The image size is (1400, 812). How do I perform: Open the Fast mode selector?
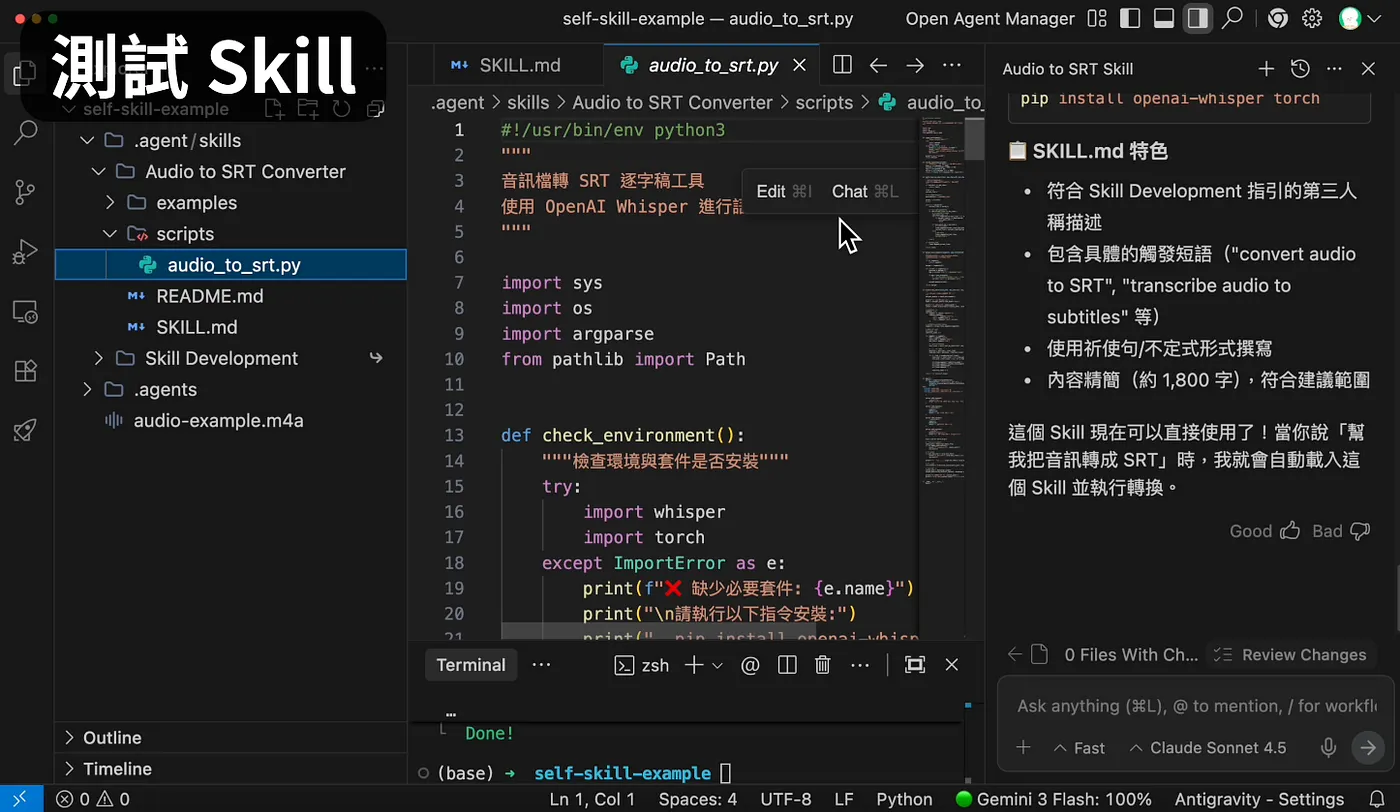[1079, 748]
